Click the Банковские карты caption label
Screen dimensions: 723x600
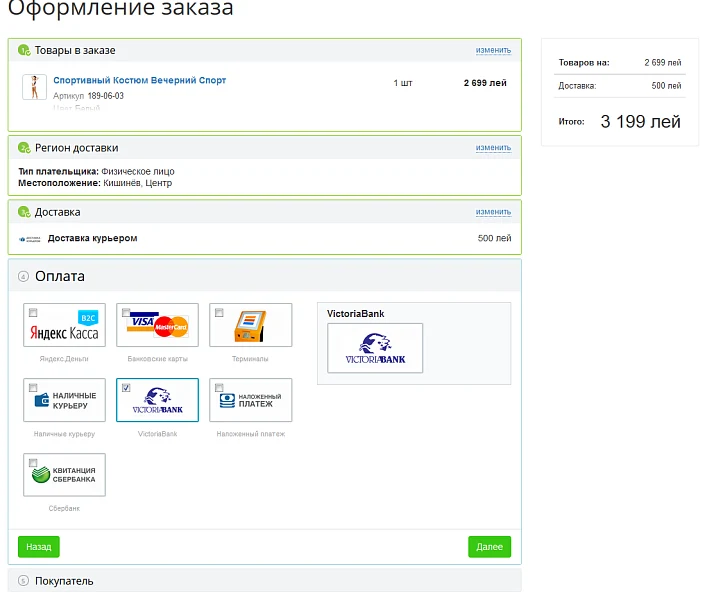pos(158,359)
